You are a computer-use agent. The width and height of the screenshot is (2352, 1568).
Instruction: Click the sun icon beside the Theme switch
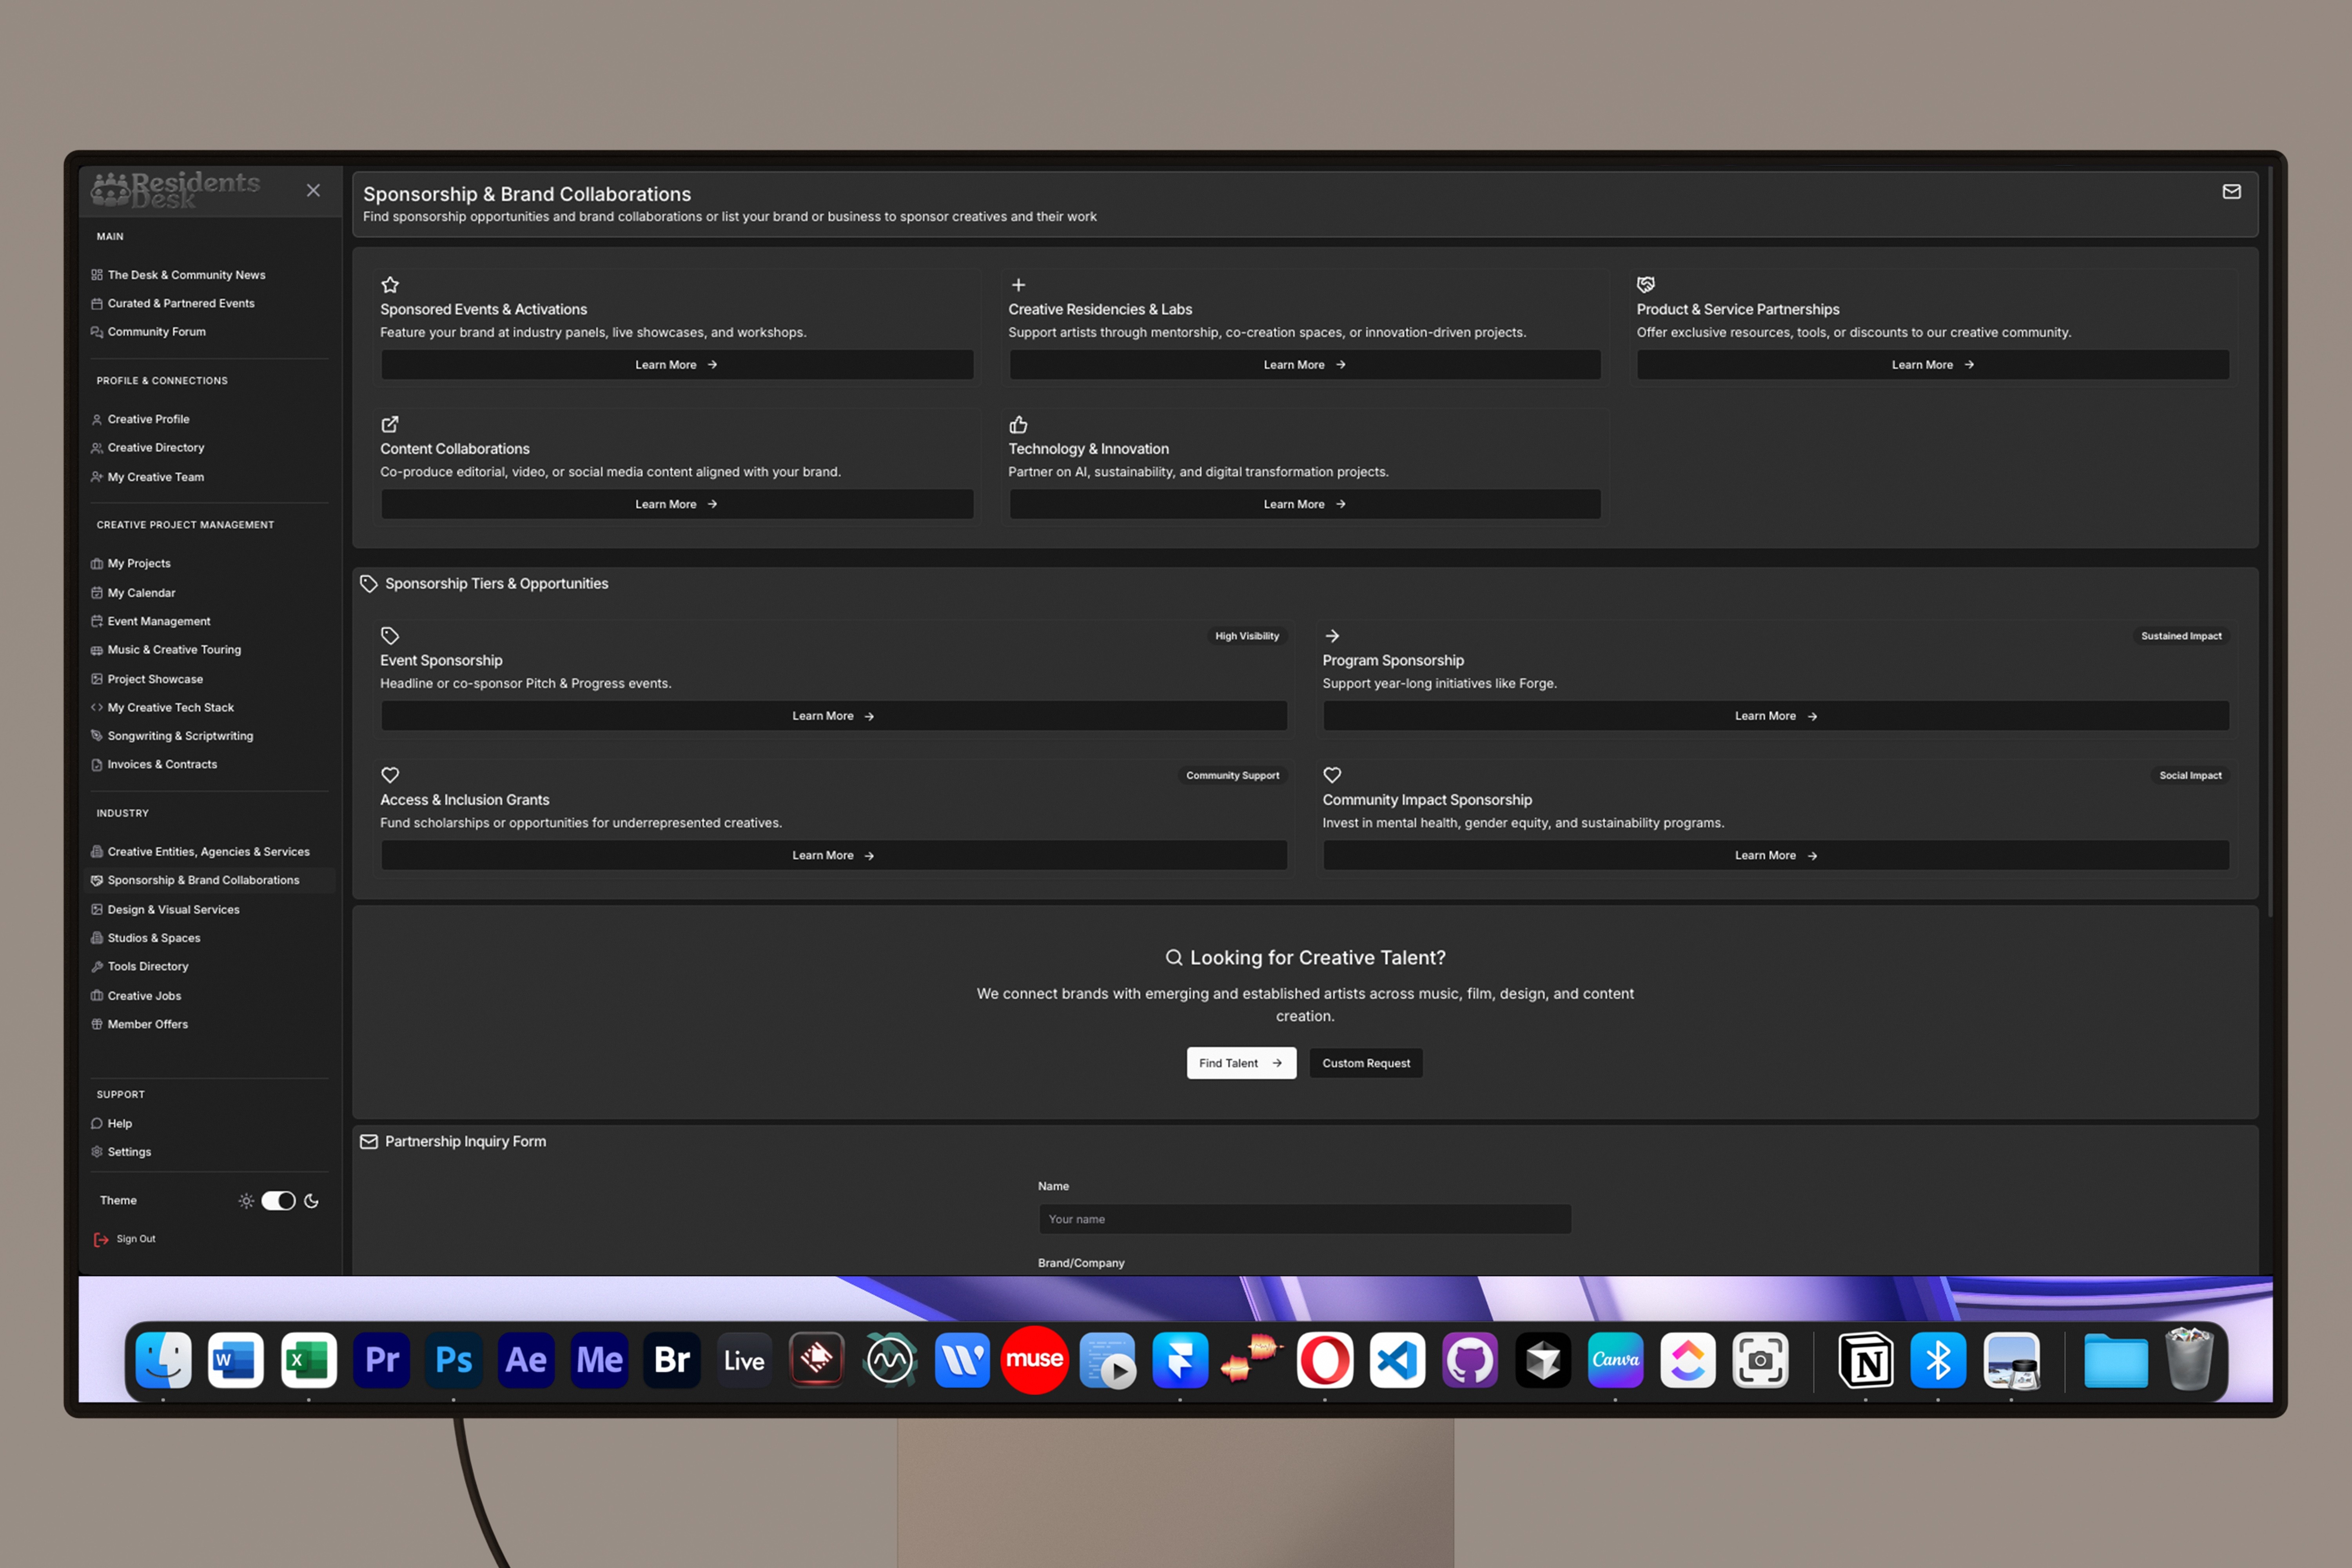pos(246,1201)
